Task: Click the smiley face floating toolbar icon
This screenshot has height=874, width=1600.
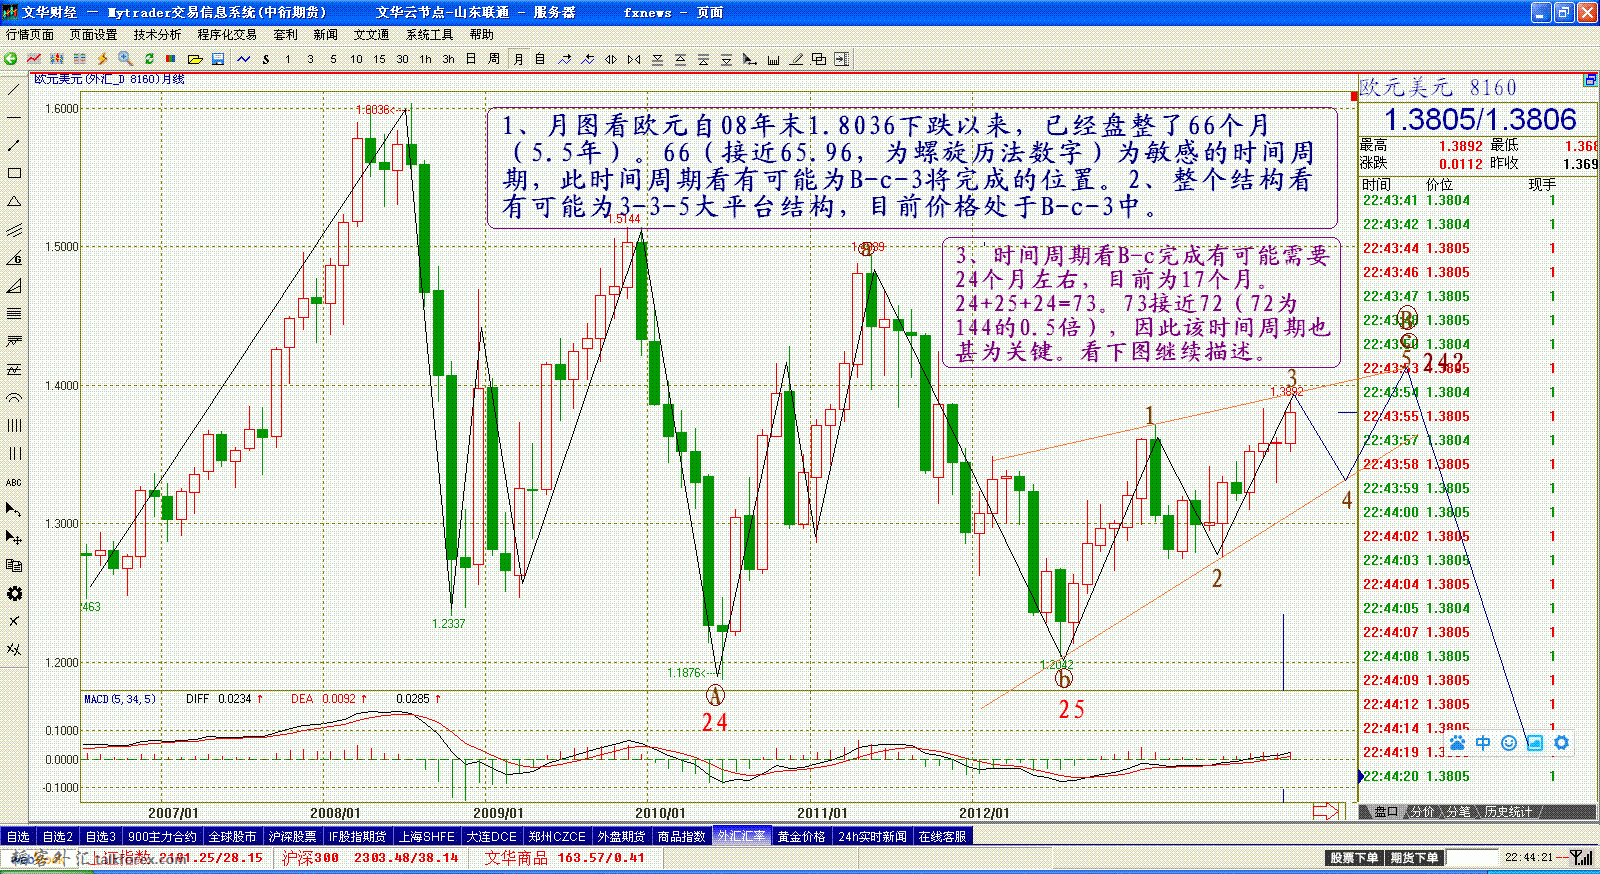Action: pos(1509,743)
